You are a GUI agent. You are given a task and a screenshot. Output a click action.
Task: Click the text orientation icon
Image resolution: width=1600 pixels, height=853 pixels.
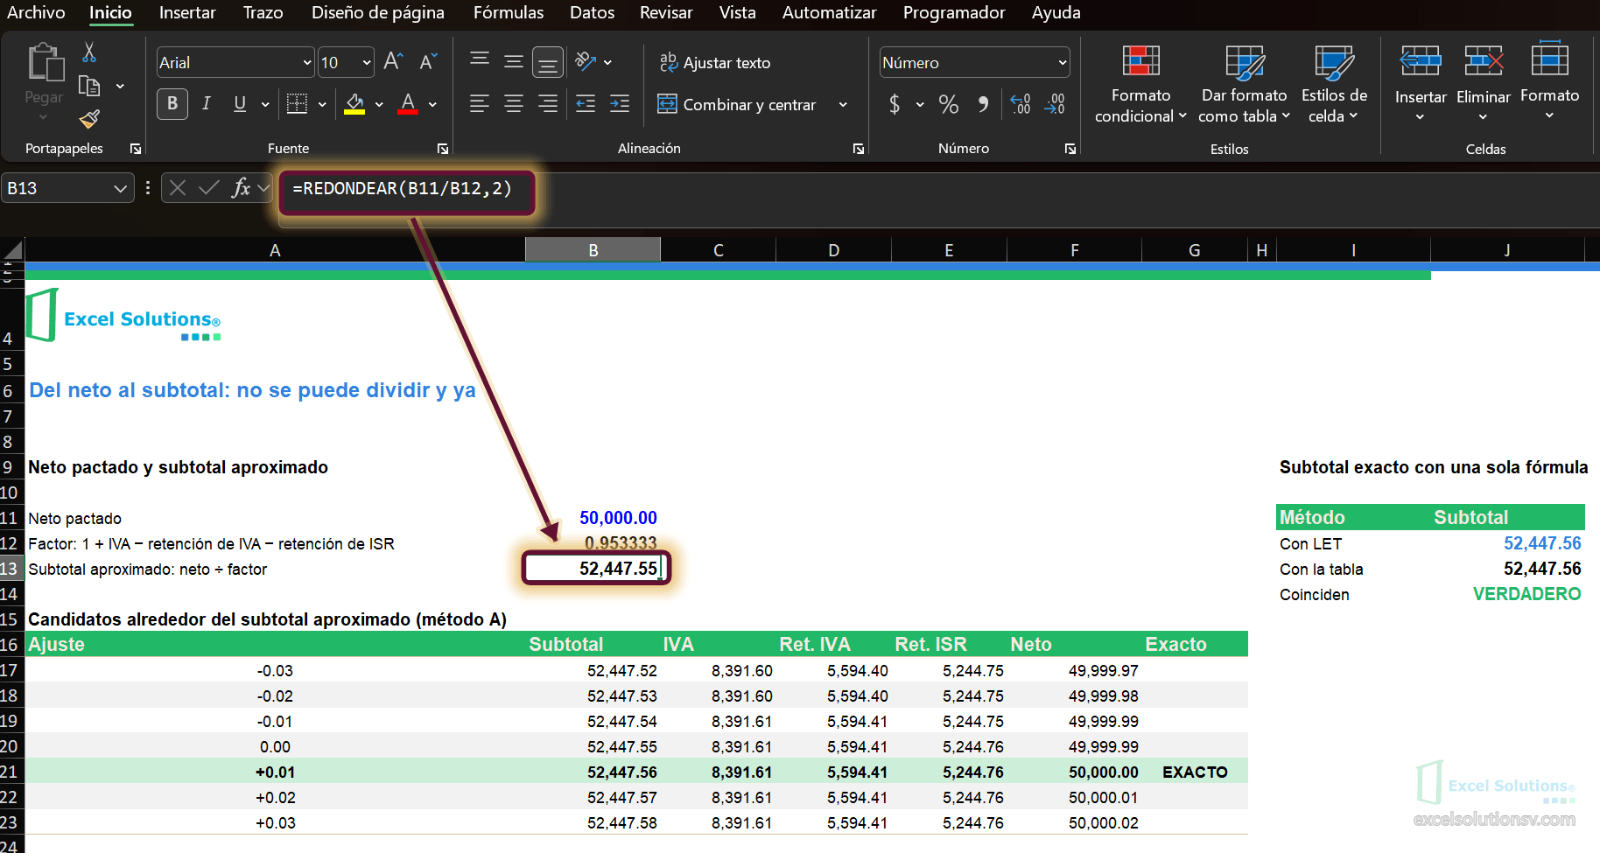[x=586, y=62]
